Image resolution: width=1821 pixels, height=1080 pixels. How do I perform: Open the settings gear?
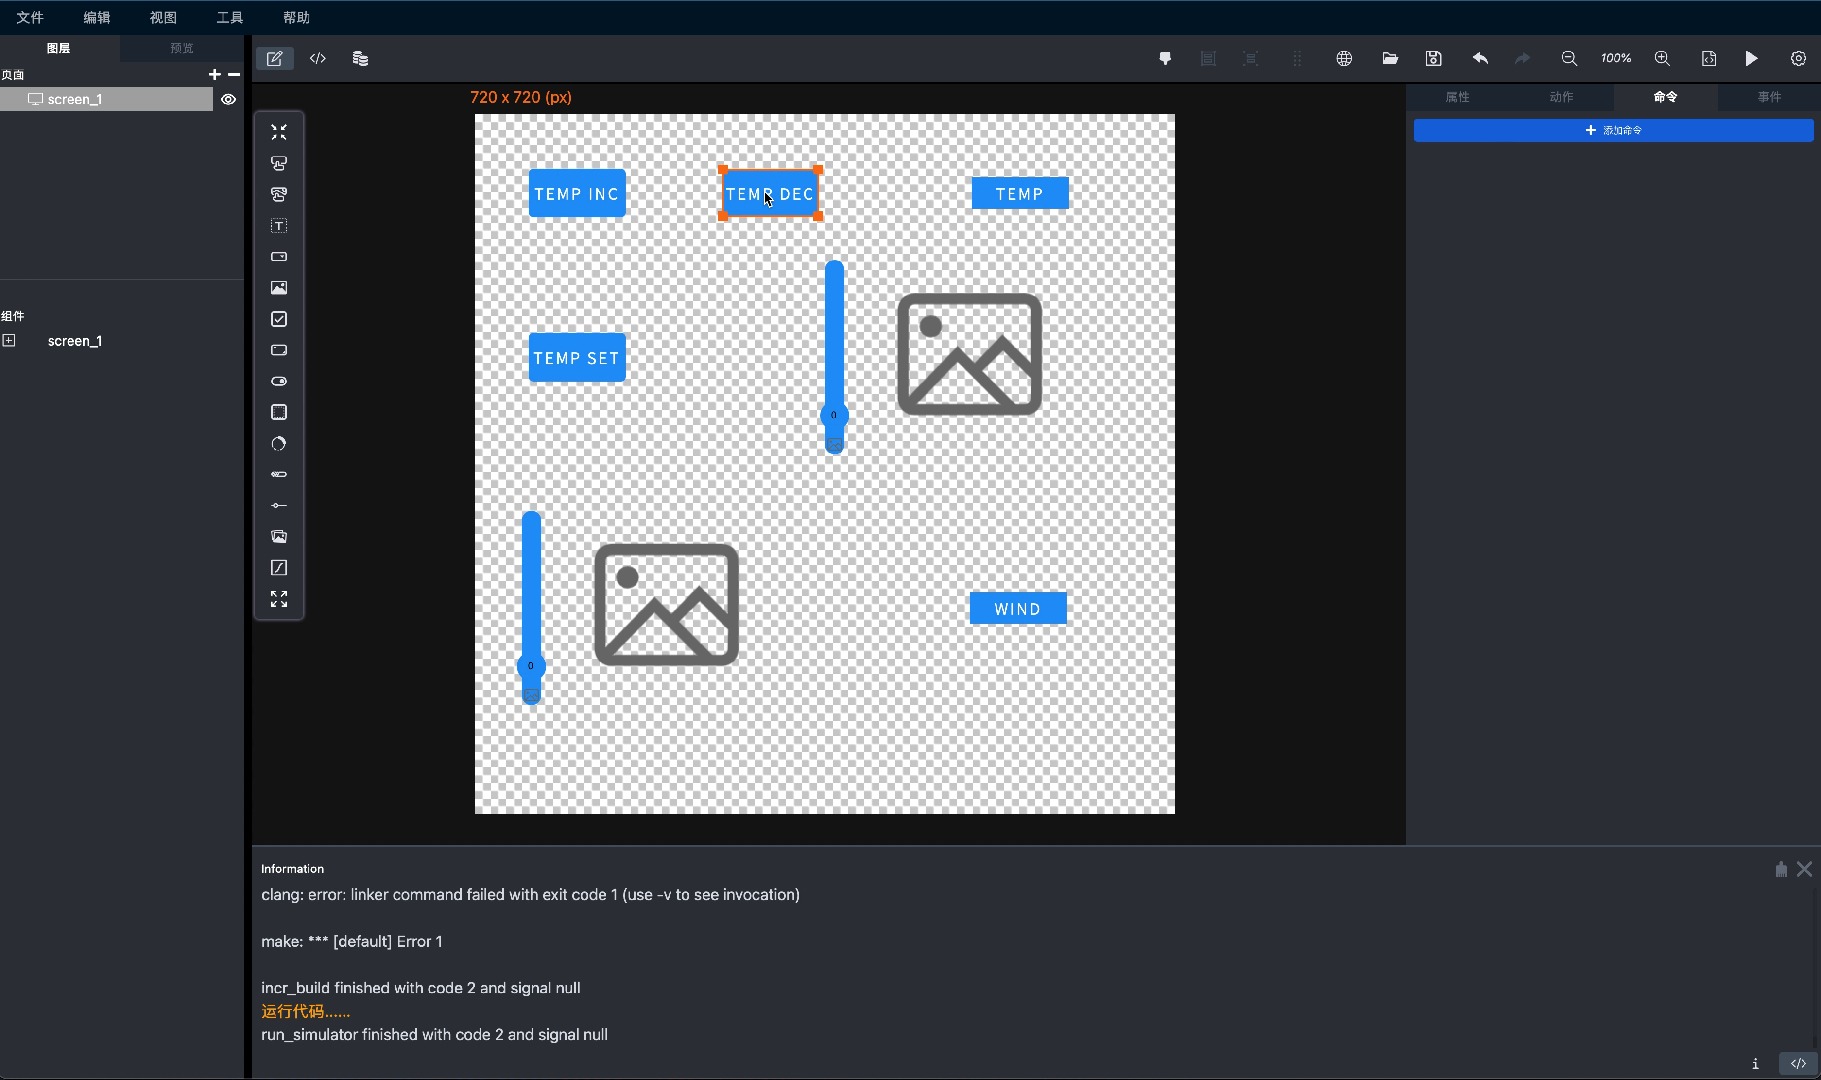(x=1798, y=59)
